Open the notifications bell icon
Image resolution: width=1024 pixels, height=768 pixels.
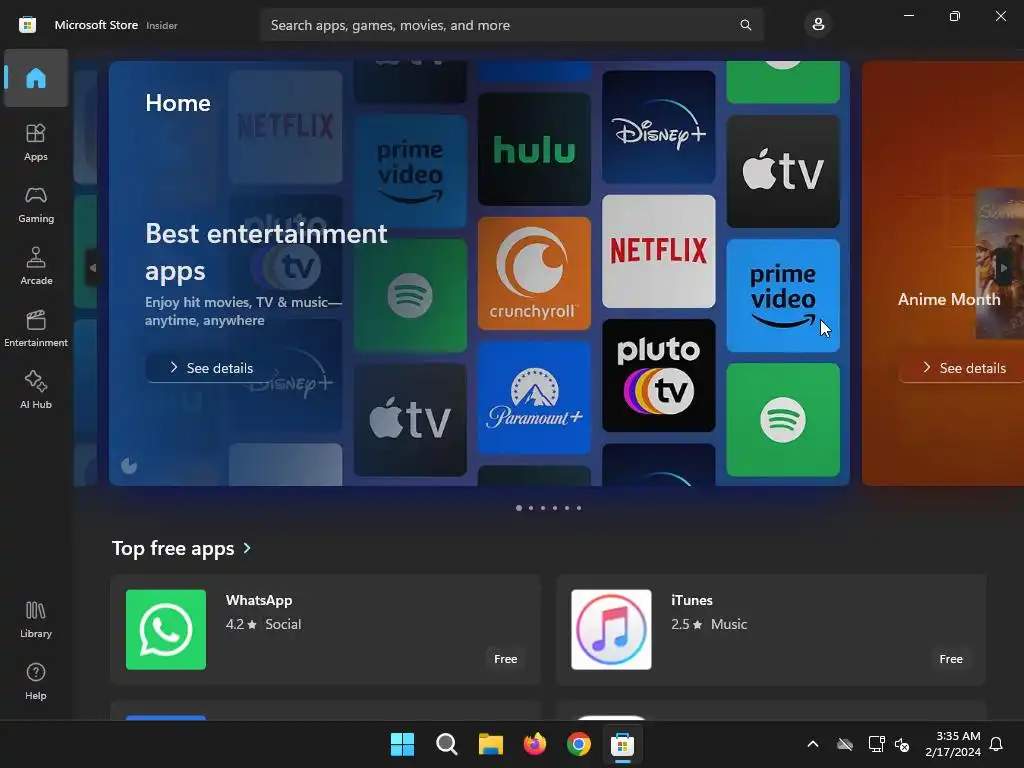996,744
